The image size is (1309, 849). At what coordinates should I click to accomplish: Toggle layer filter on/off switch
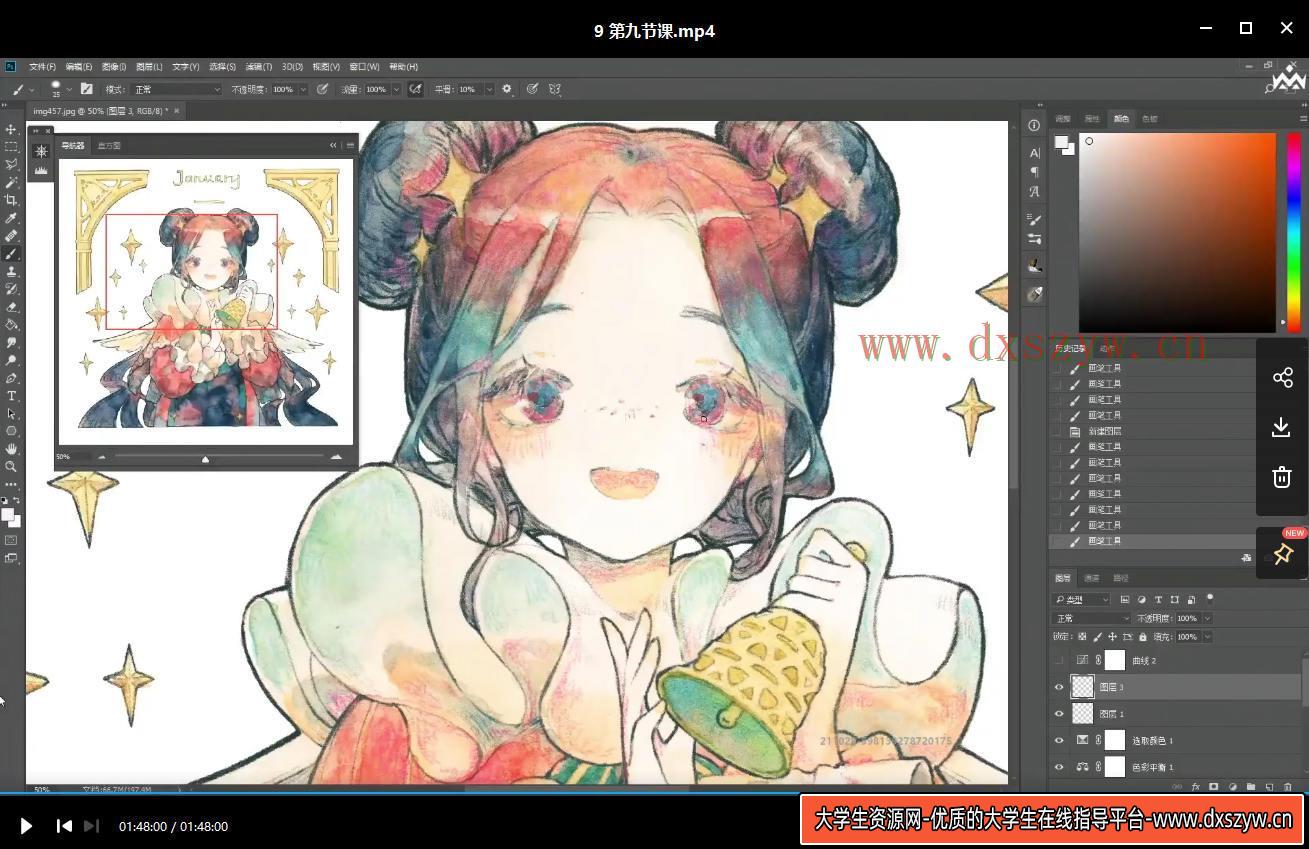click(1210, 598)
